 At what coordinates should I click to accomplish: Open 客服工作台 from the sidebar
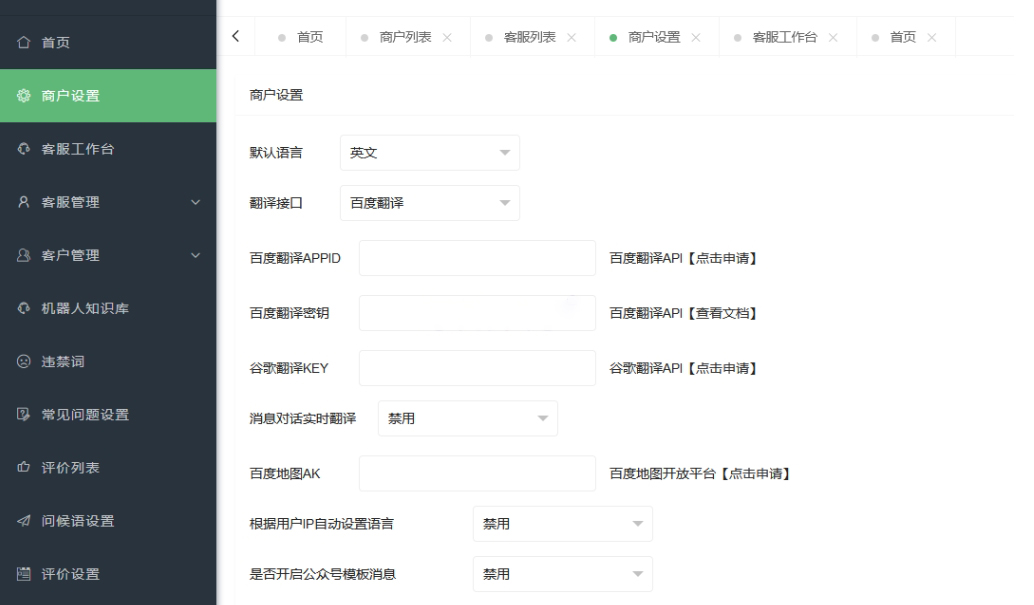tap(108, 149)
